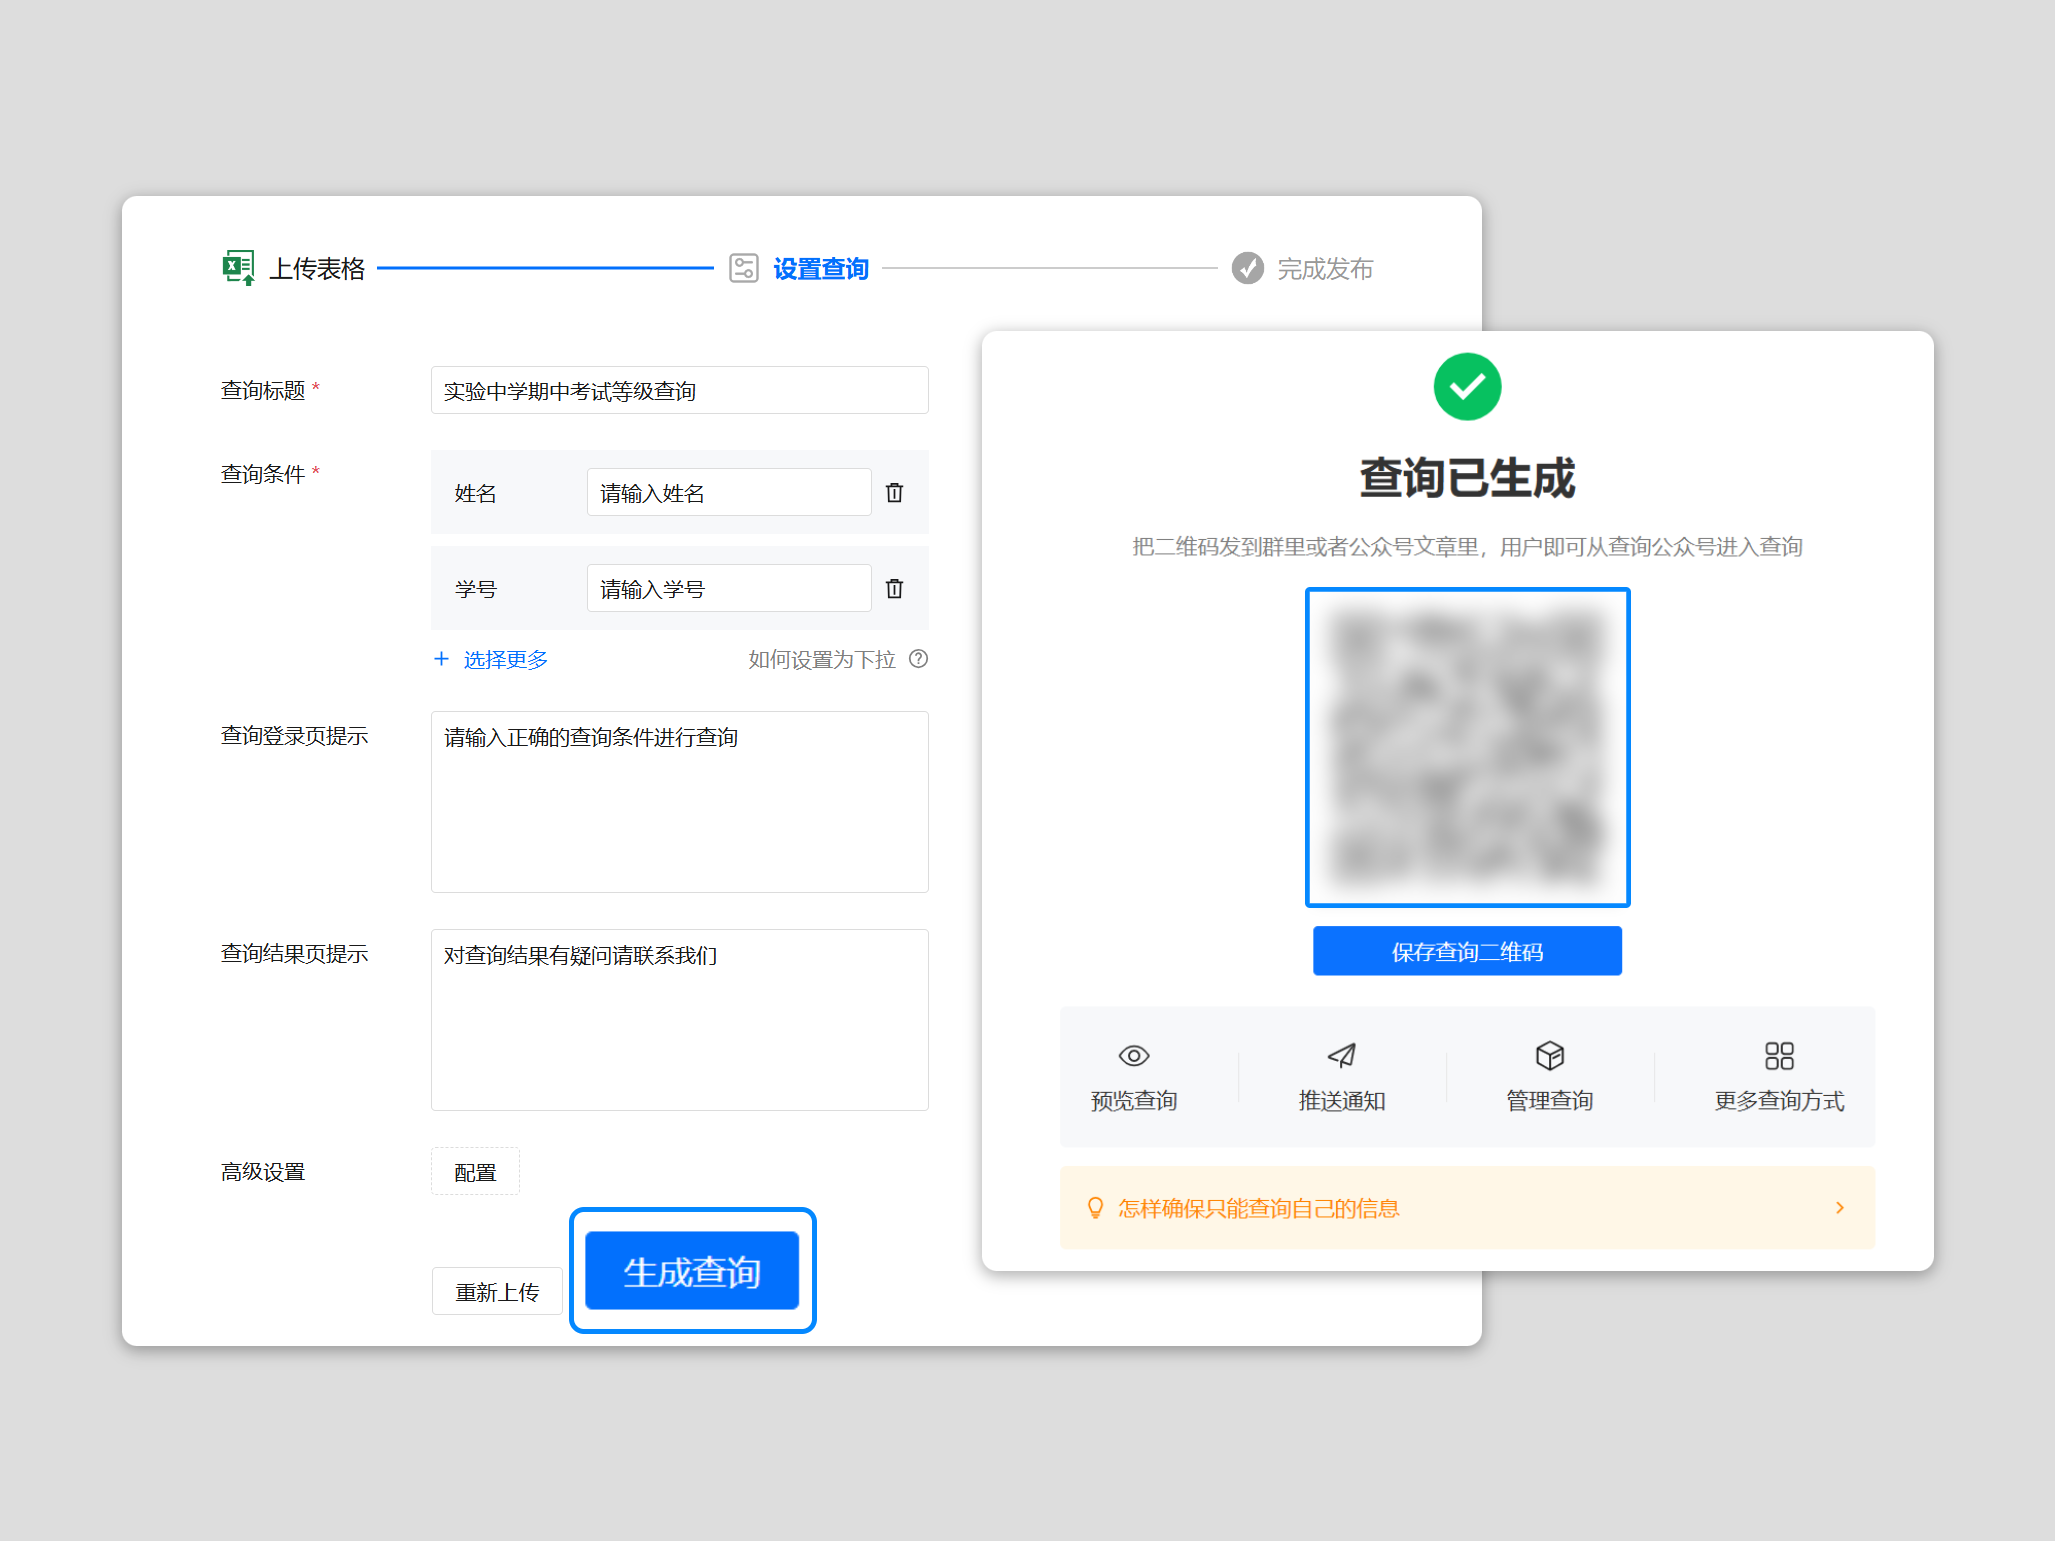Click the 查询标题 label

click(x=263, y=390)
